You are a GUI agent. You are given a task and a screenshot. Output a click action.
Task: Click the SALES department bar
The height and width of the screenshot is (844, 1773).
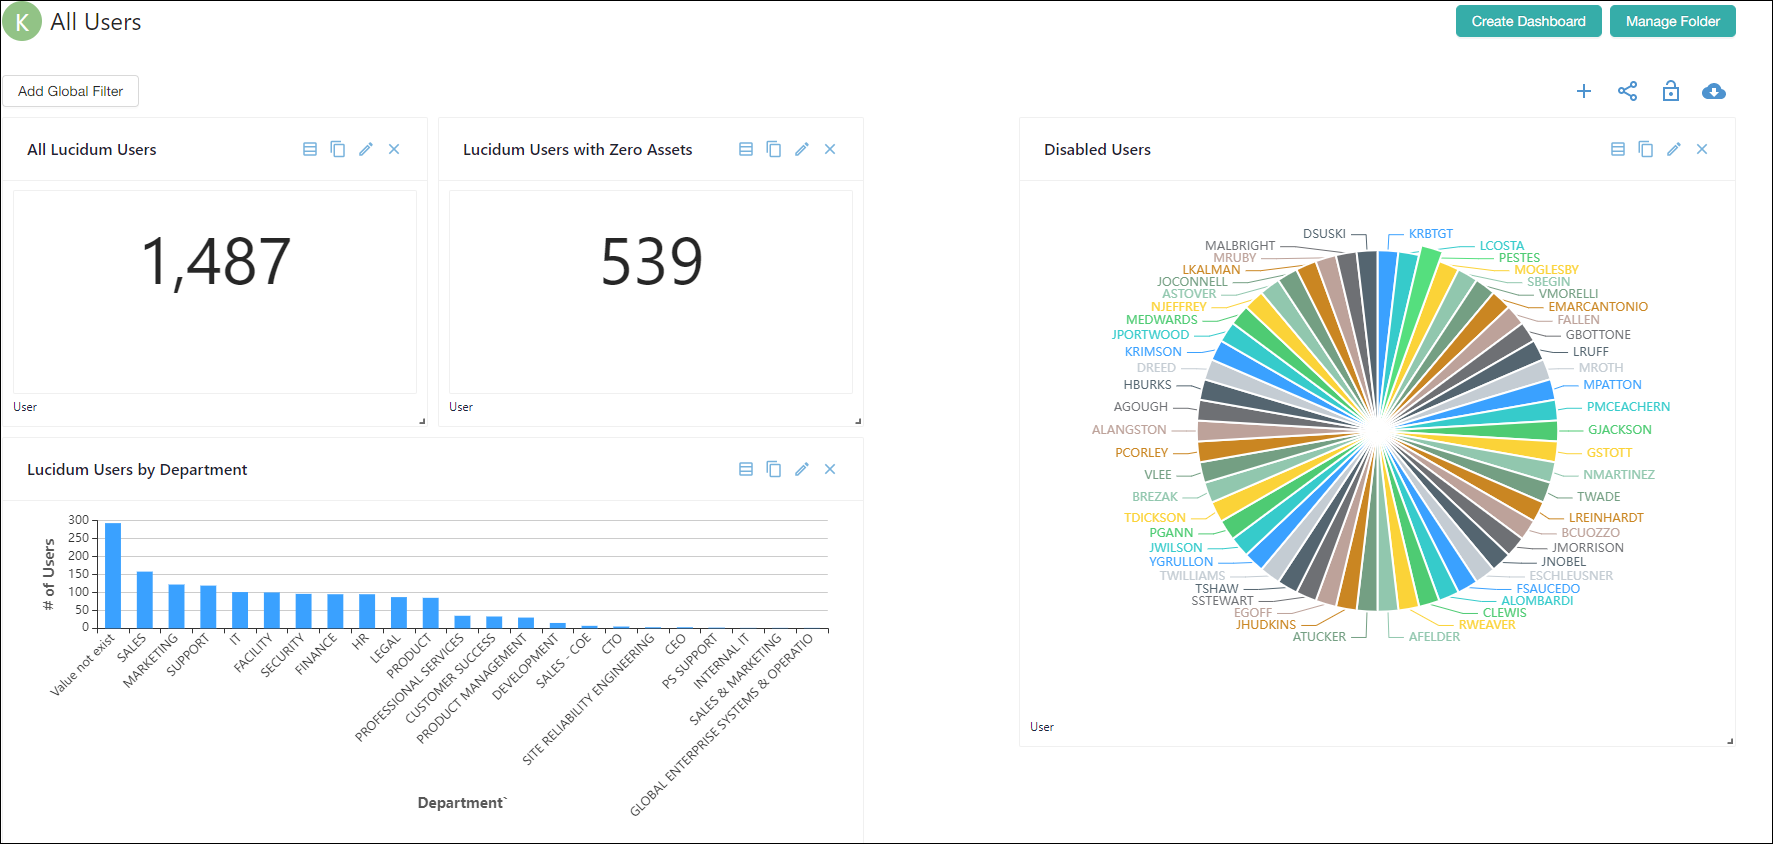pos(145,599)
